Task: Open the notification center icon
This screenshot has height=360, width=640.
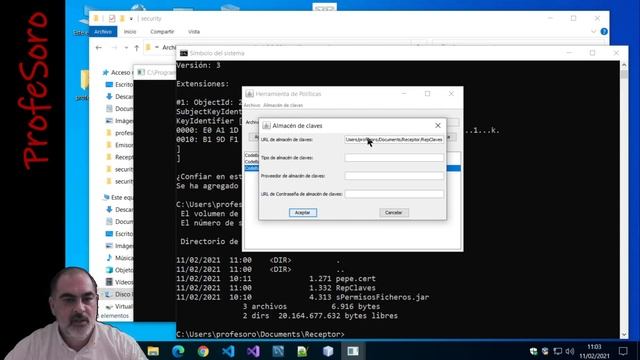Action: (623, 351)
